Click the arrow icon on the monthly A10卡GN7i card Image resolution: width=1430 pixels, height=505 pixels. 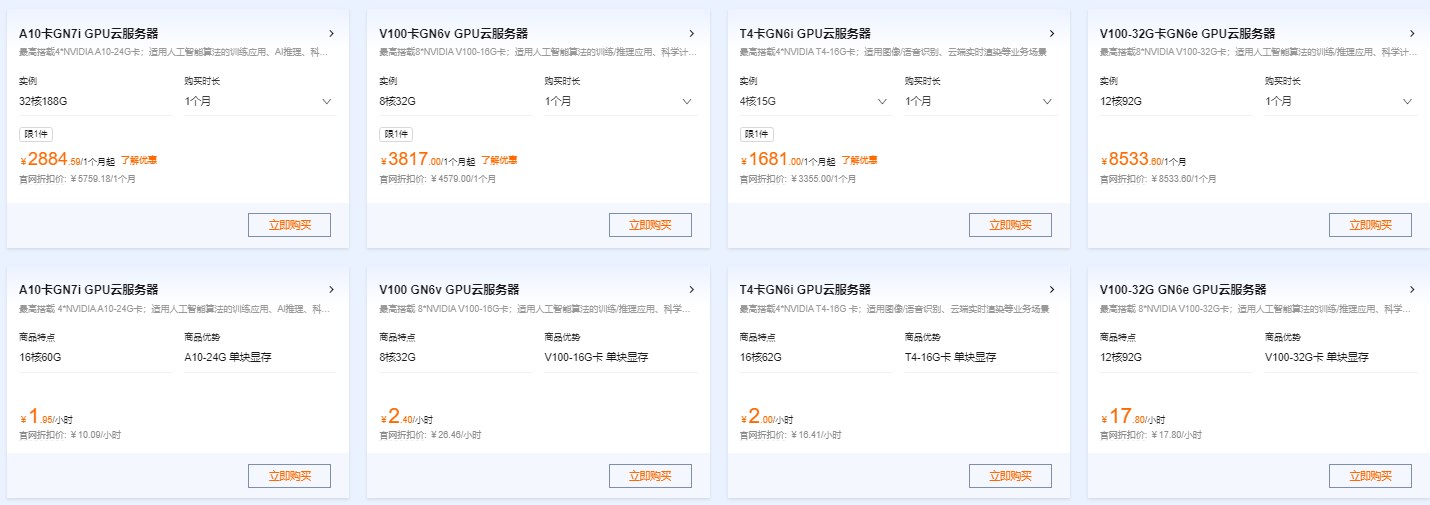click(331, 34)
